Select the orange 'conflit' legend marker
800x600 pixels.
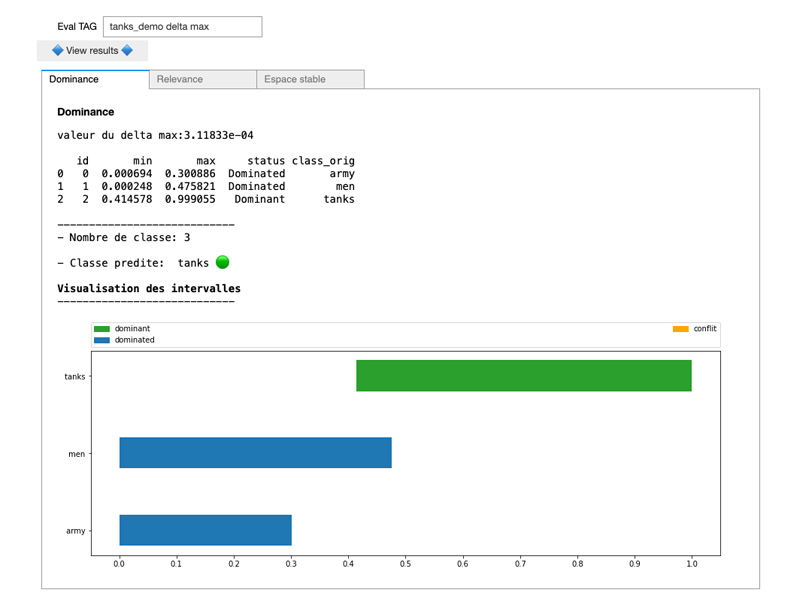(681, 328)
